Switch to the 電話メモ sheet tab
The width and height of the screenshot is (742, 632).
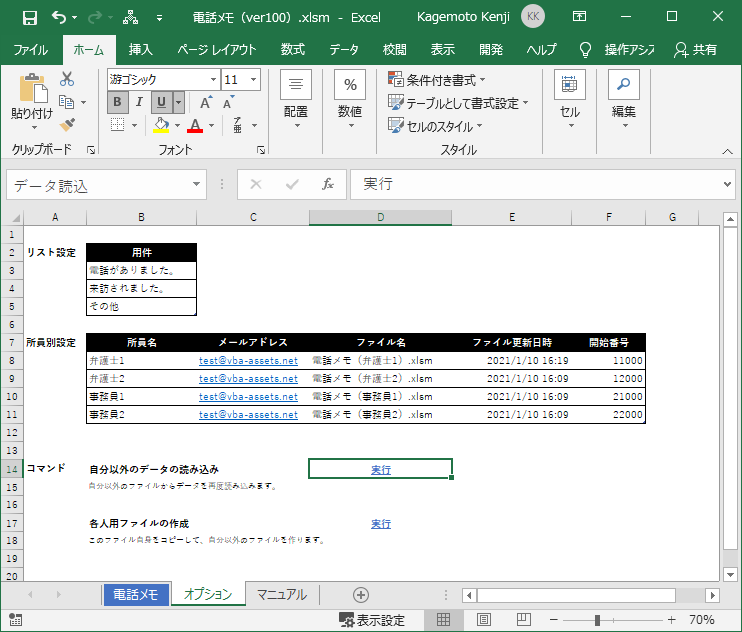[135, 595]
